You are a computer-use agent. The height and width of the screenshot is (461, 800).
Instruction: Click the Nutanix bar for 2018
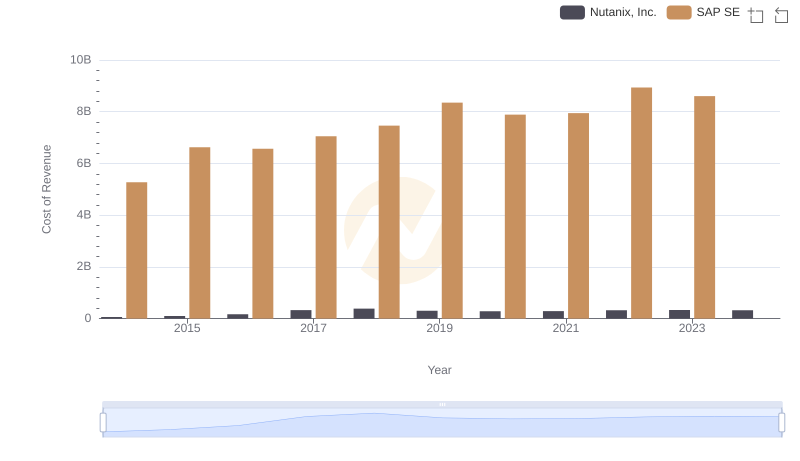tap(364, 314)
